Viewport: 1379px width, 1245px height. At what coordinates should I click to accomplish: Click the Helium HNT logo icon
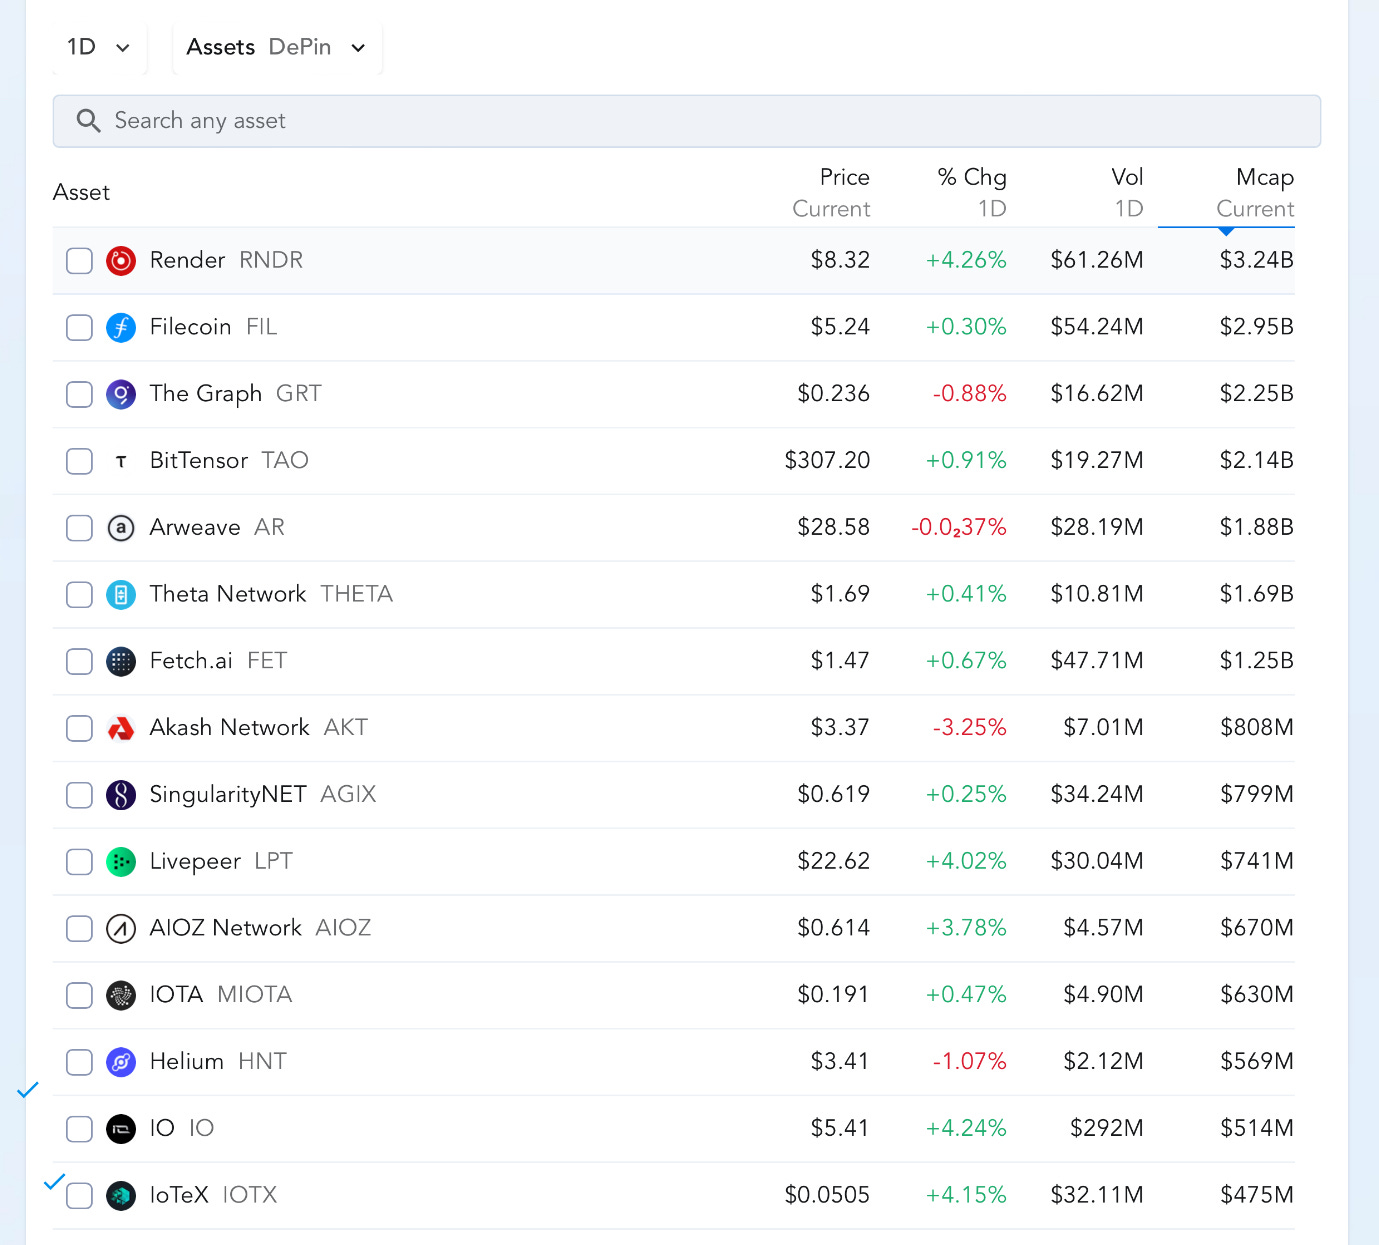click(121, 1062)
